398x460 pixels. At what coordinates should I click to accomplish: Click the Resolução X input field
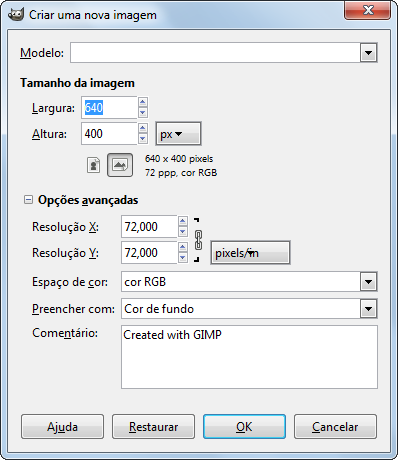point(149,226)
